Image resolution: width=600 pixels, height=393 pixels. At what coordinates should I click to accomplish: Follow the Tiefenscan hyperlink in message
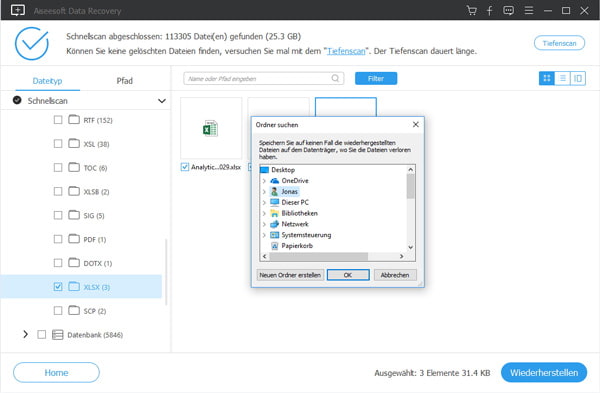[346, 51]
